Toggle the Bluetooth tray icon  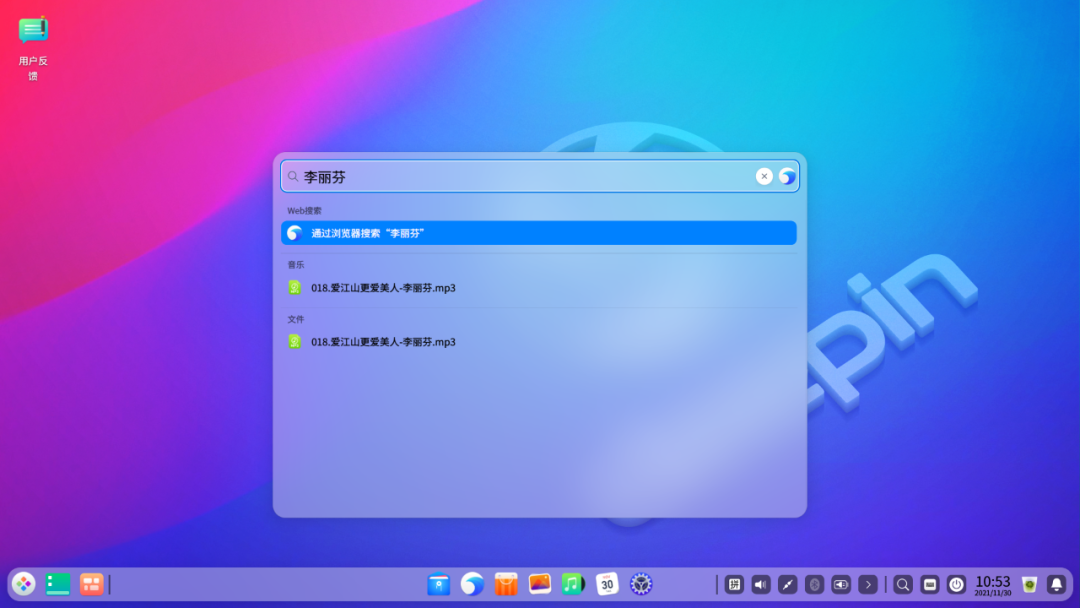click(x=814, y=585)
